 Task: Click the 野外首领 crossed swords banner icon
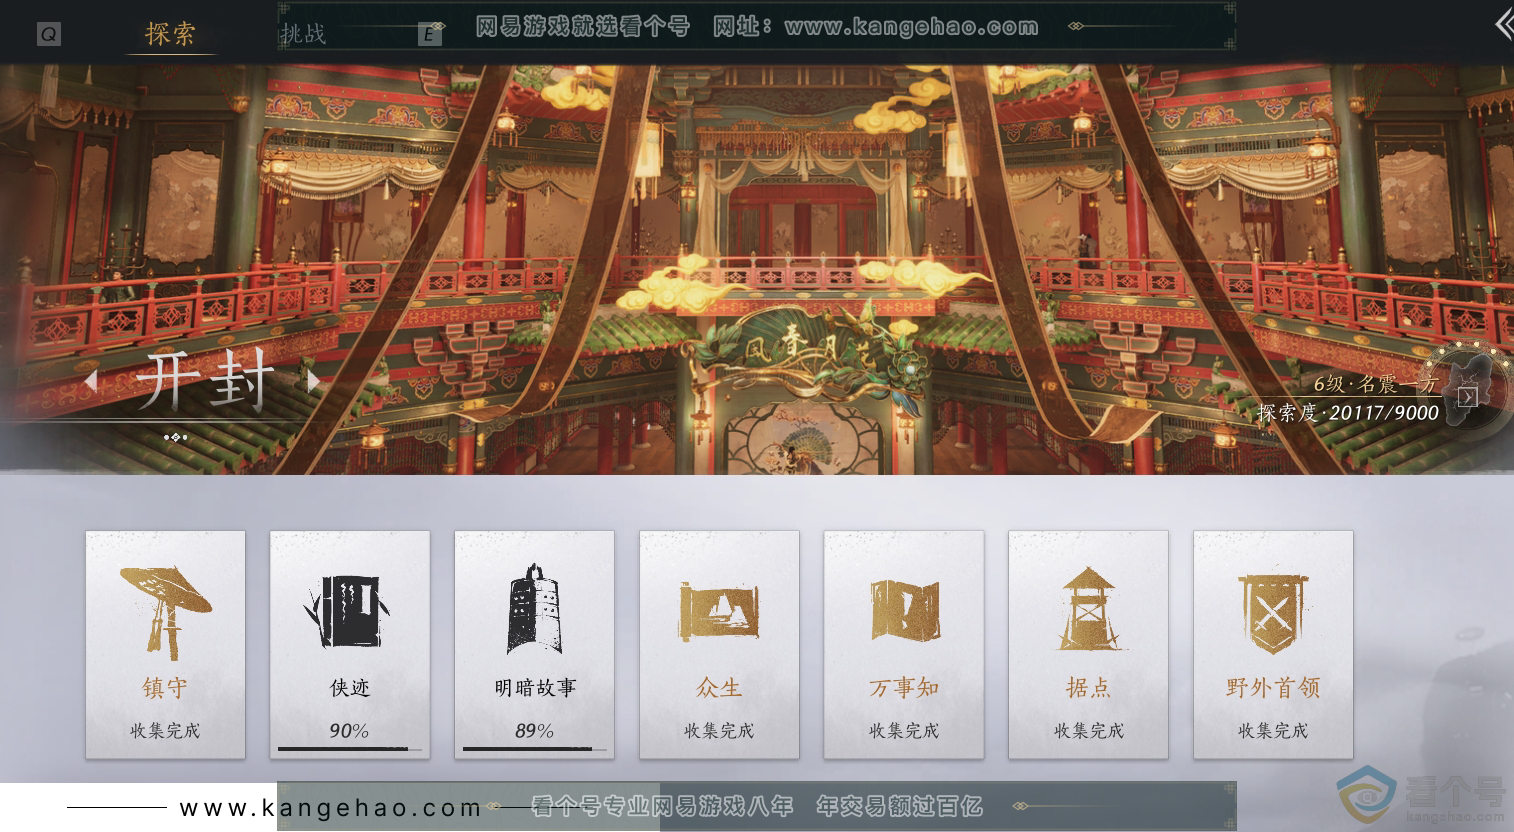pyautogui.click(x=1272, y=612)
